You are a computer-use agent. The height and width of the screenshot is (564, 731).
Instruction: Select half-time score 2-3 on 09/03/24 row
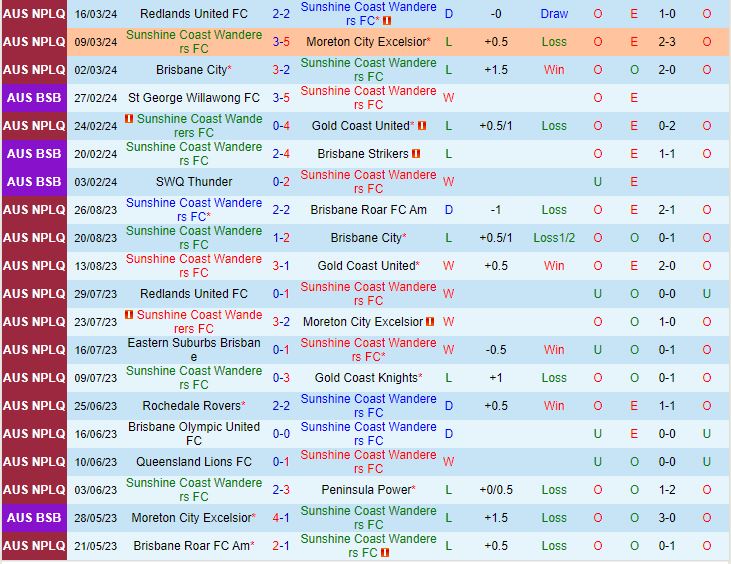coord(667,42)
